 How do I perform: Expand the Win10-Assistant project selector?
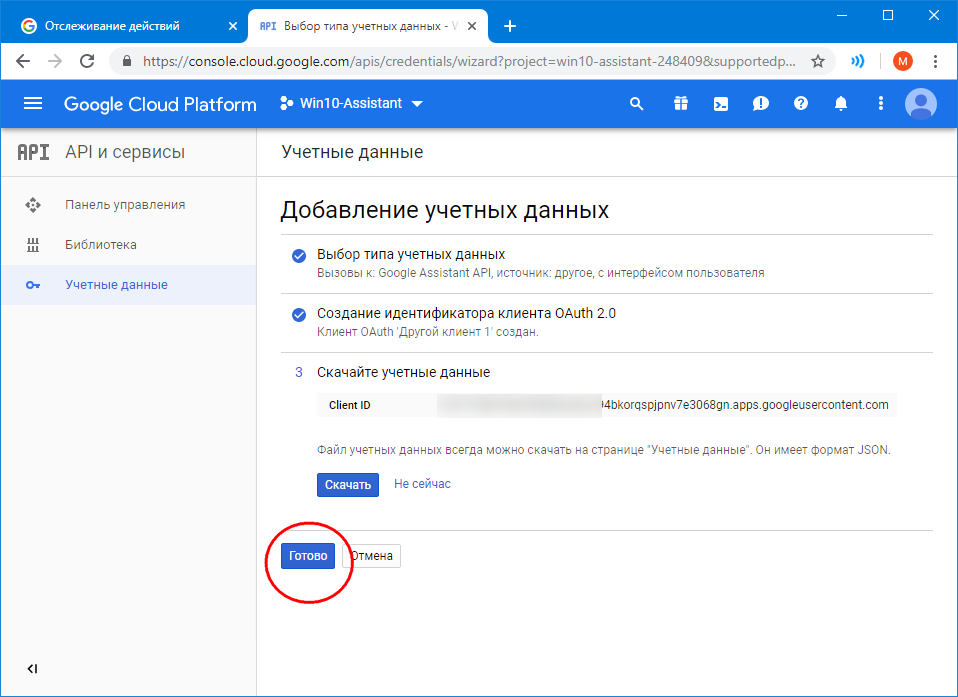click(x=351, y=104)
